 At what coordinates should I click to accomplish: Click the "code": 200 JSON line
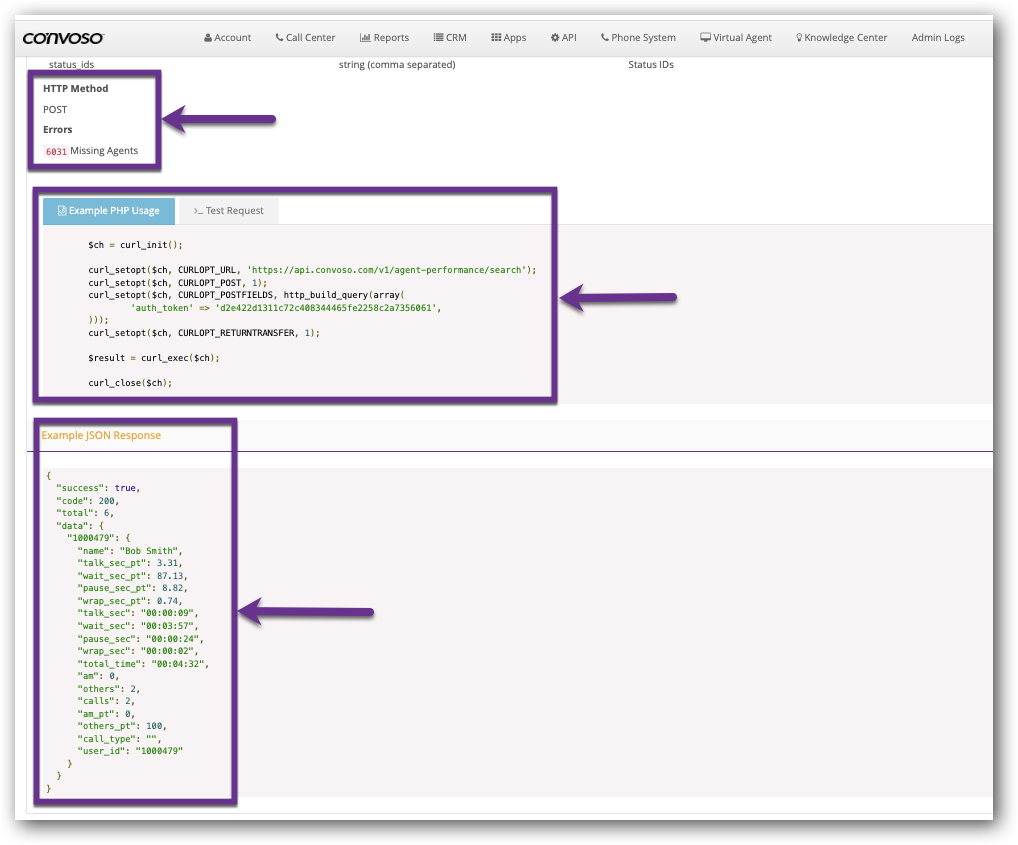tap(88, 501)
